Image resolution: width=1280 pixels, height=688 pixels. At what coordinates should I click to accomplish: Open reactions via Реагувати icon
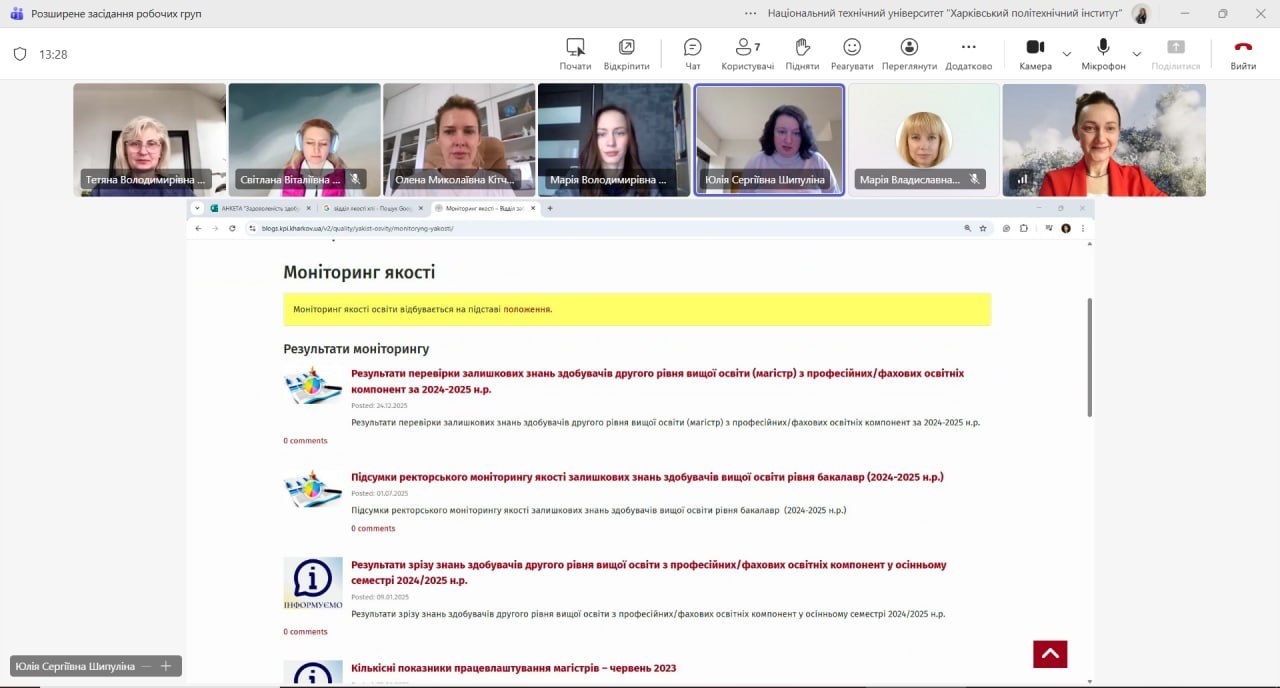pyautogui.click(x=851, y=48)
